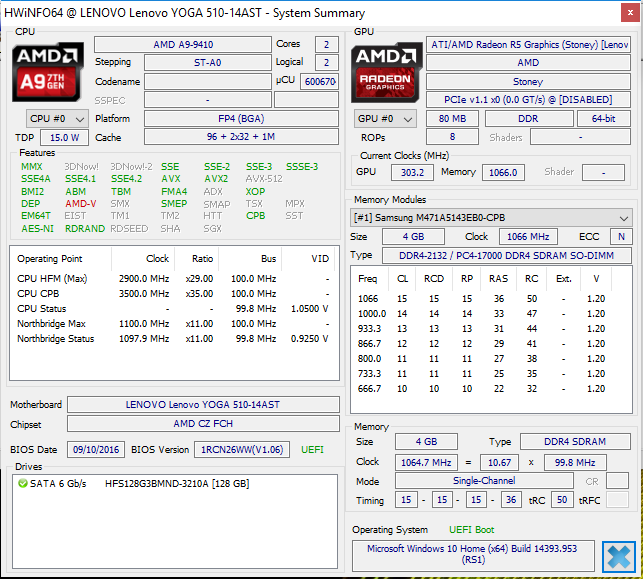Click the tRC value 50 field
Screen dimensions: 643x579
[562, 500]
